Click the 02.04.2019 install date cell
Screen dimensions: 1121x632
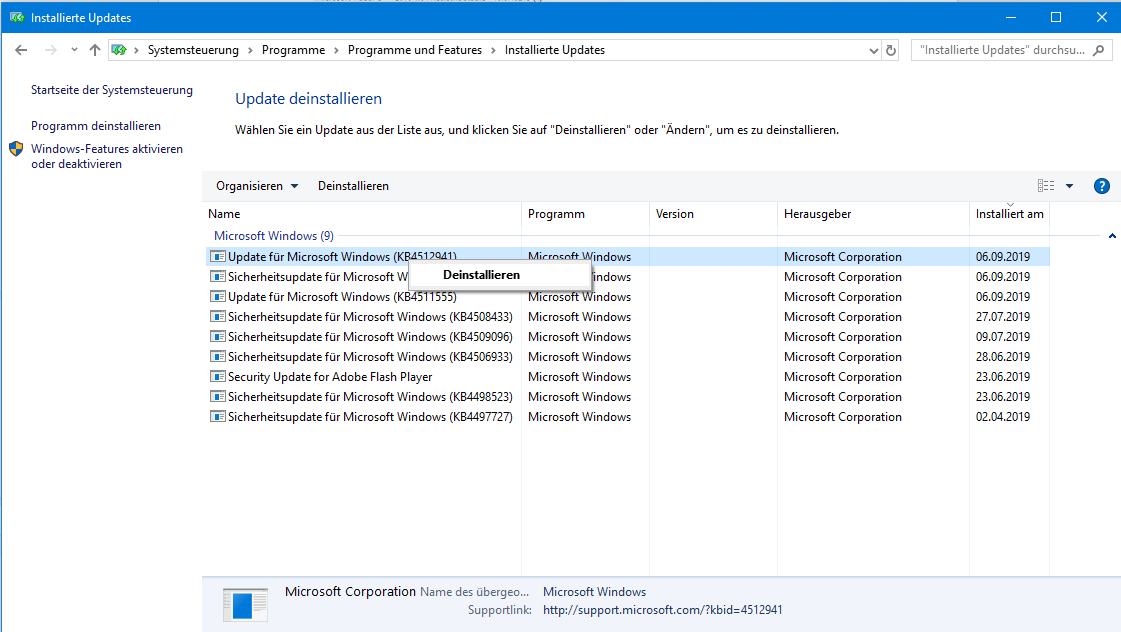point(1002,417)
